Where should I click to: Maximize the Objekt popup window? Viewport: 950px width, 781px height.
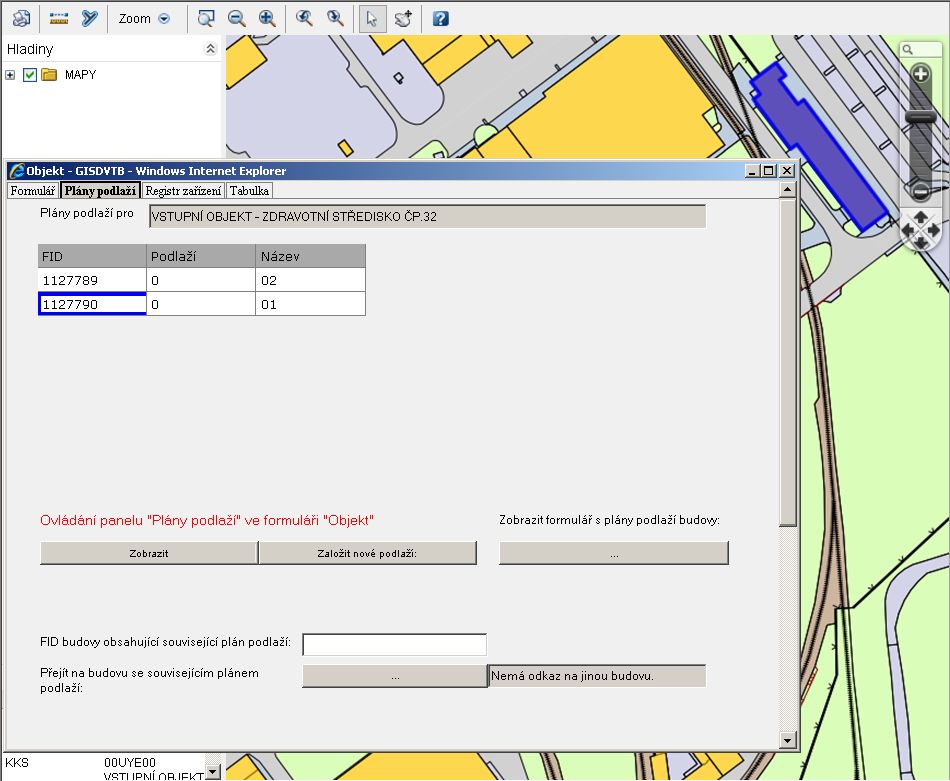pos(768,171)
